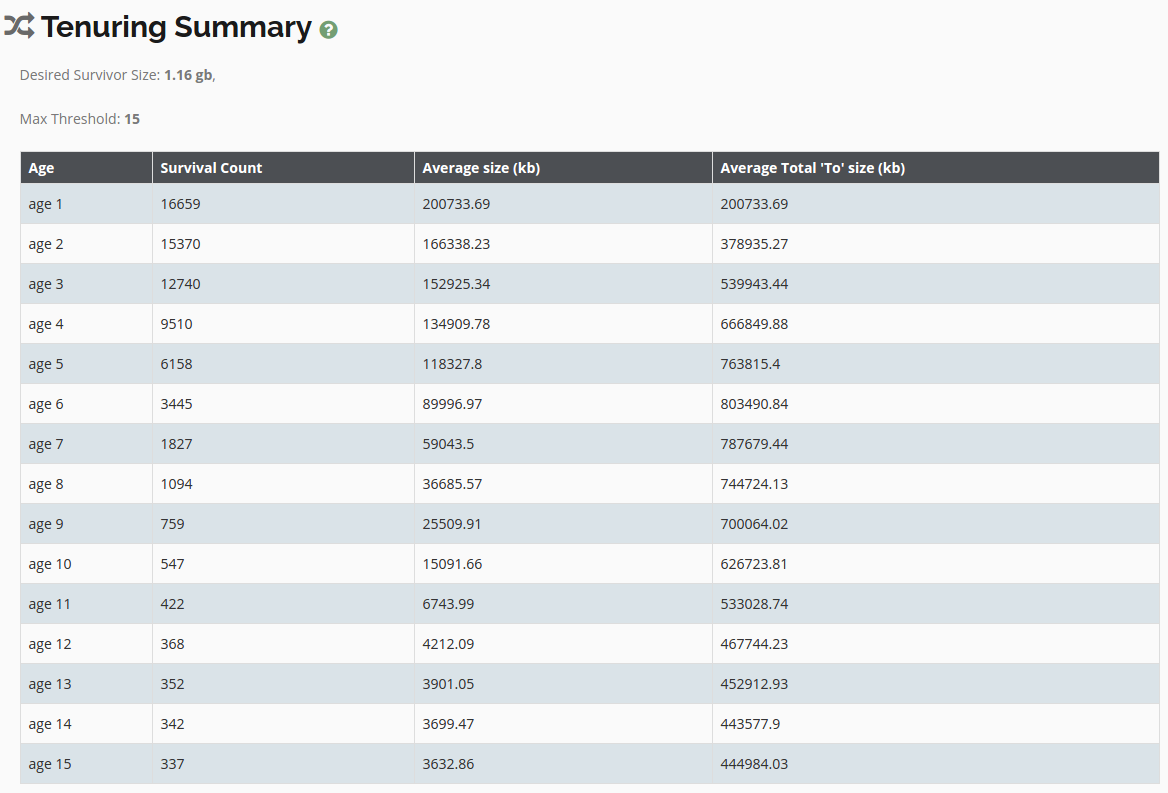Select the age 11 row label
Image resolution: width=1168 pixels, height=793 pixels.
pyautogui.click(x=49, y=605)
